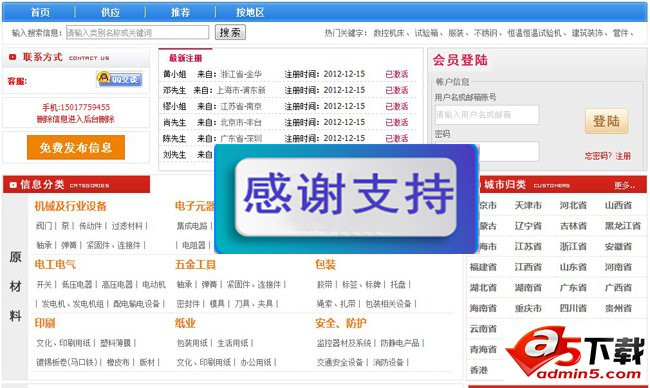
Task: Switch to the 供应 navigation tab
Action: point(110,12)
